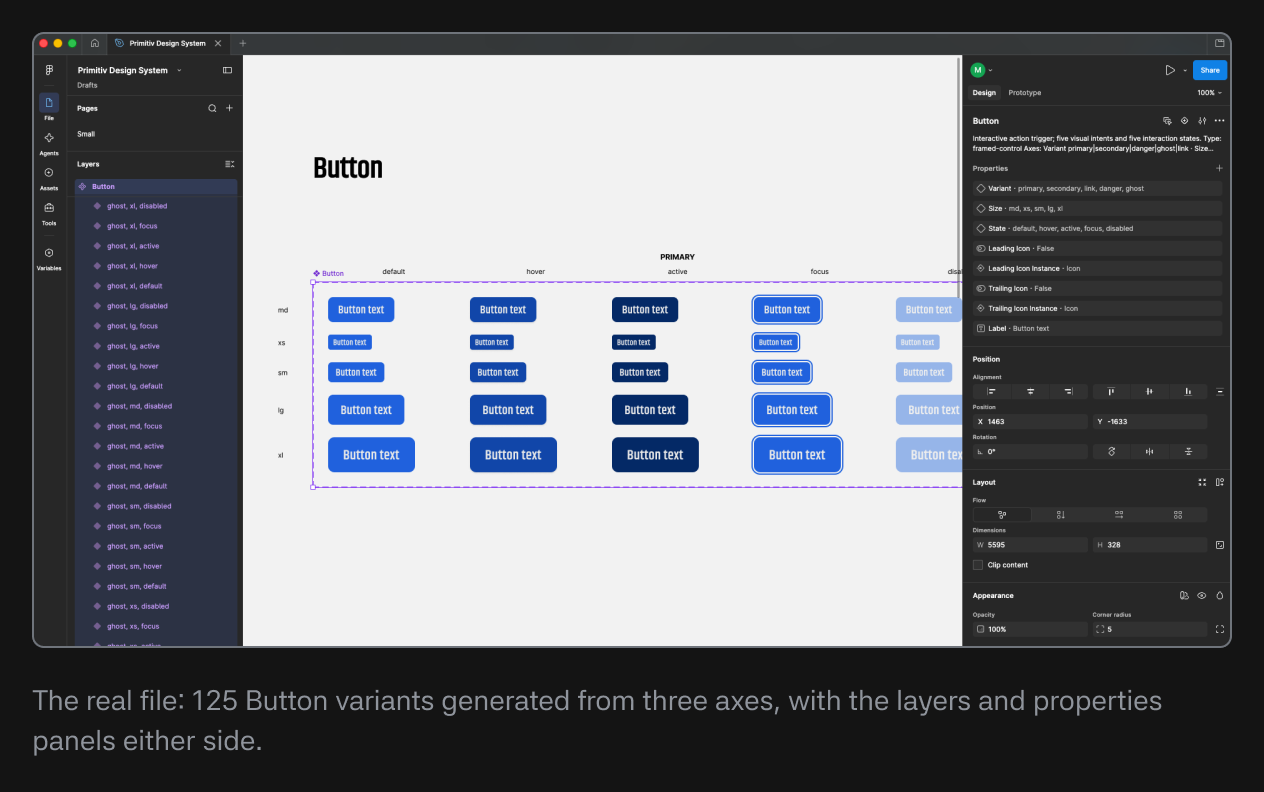Edit the opacity field 100%

[x=1030, y=629]
